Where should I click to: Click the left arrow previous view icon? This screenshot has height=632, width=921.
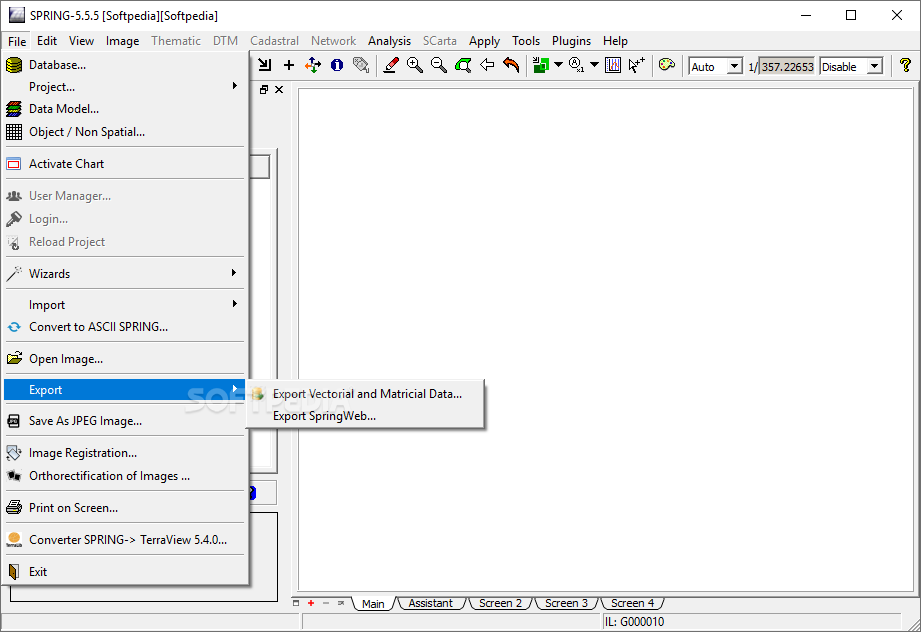[487, 65]
